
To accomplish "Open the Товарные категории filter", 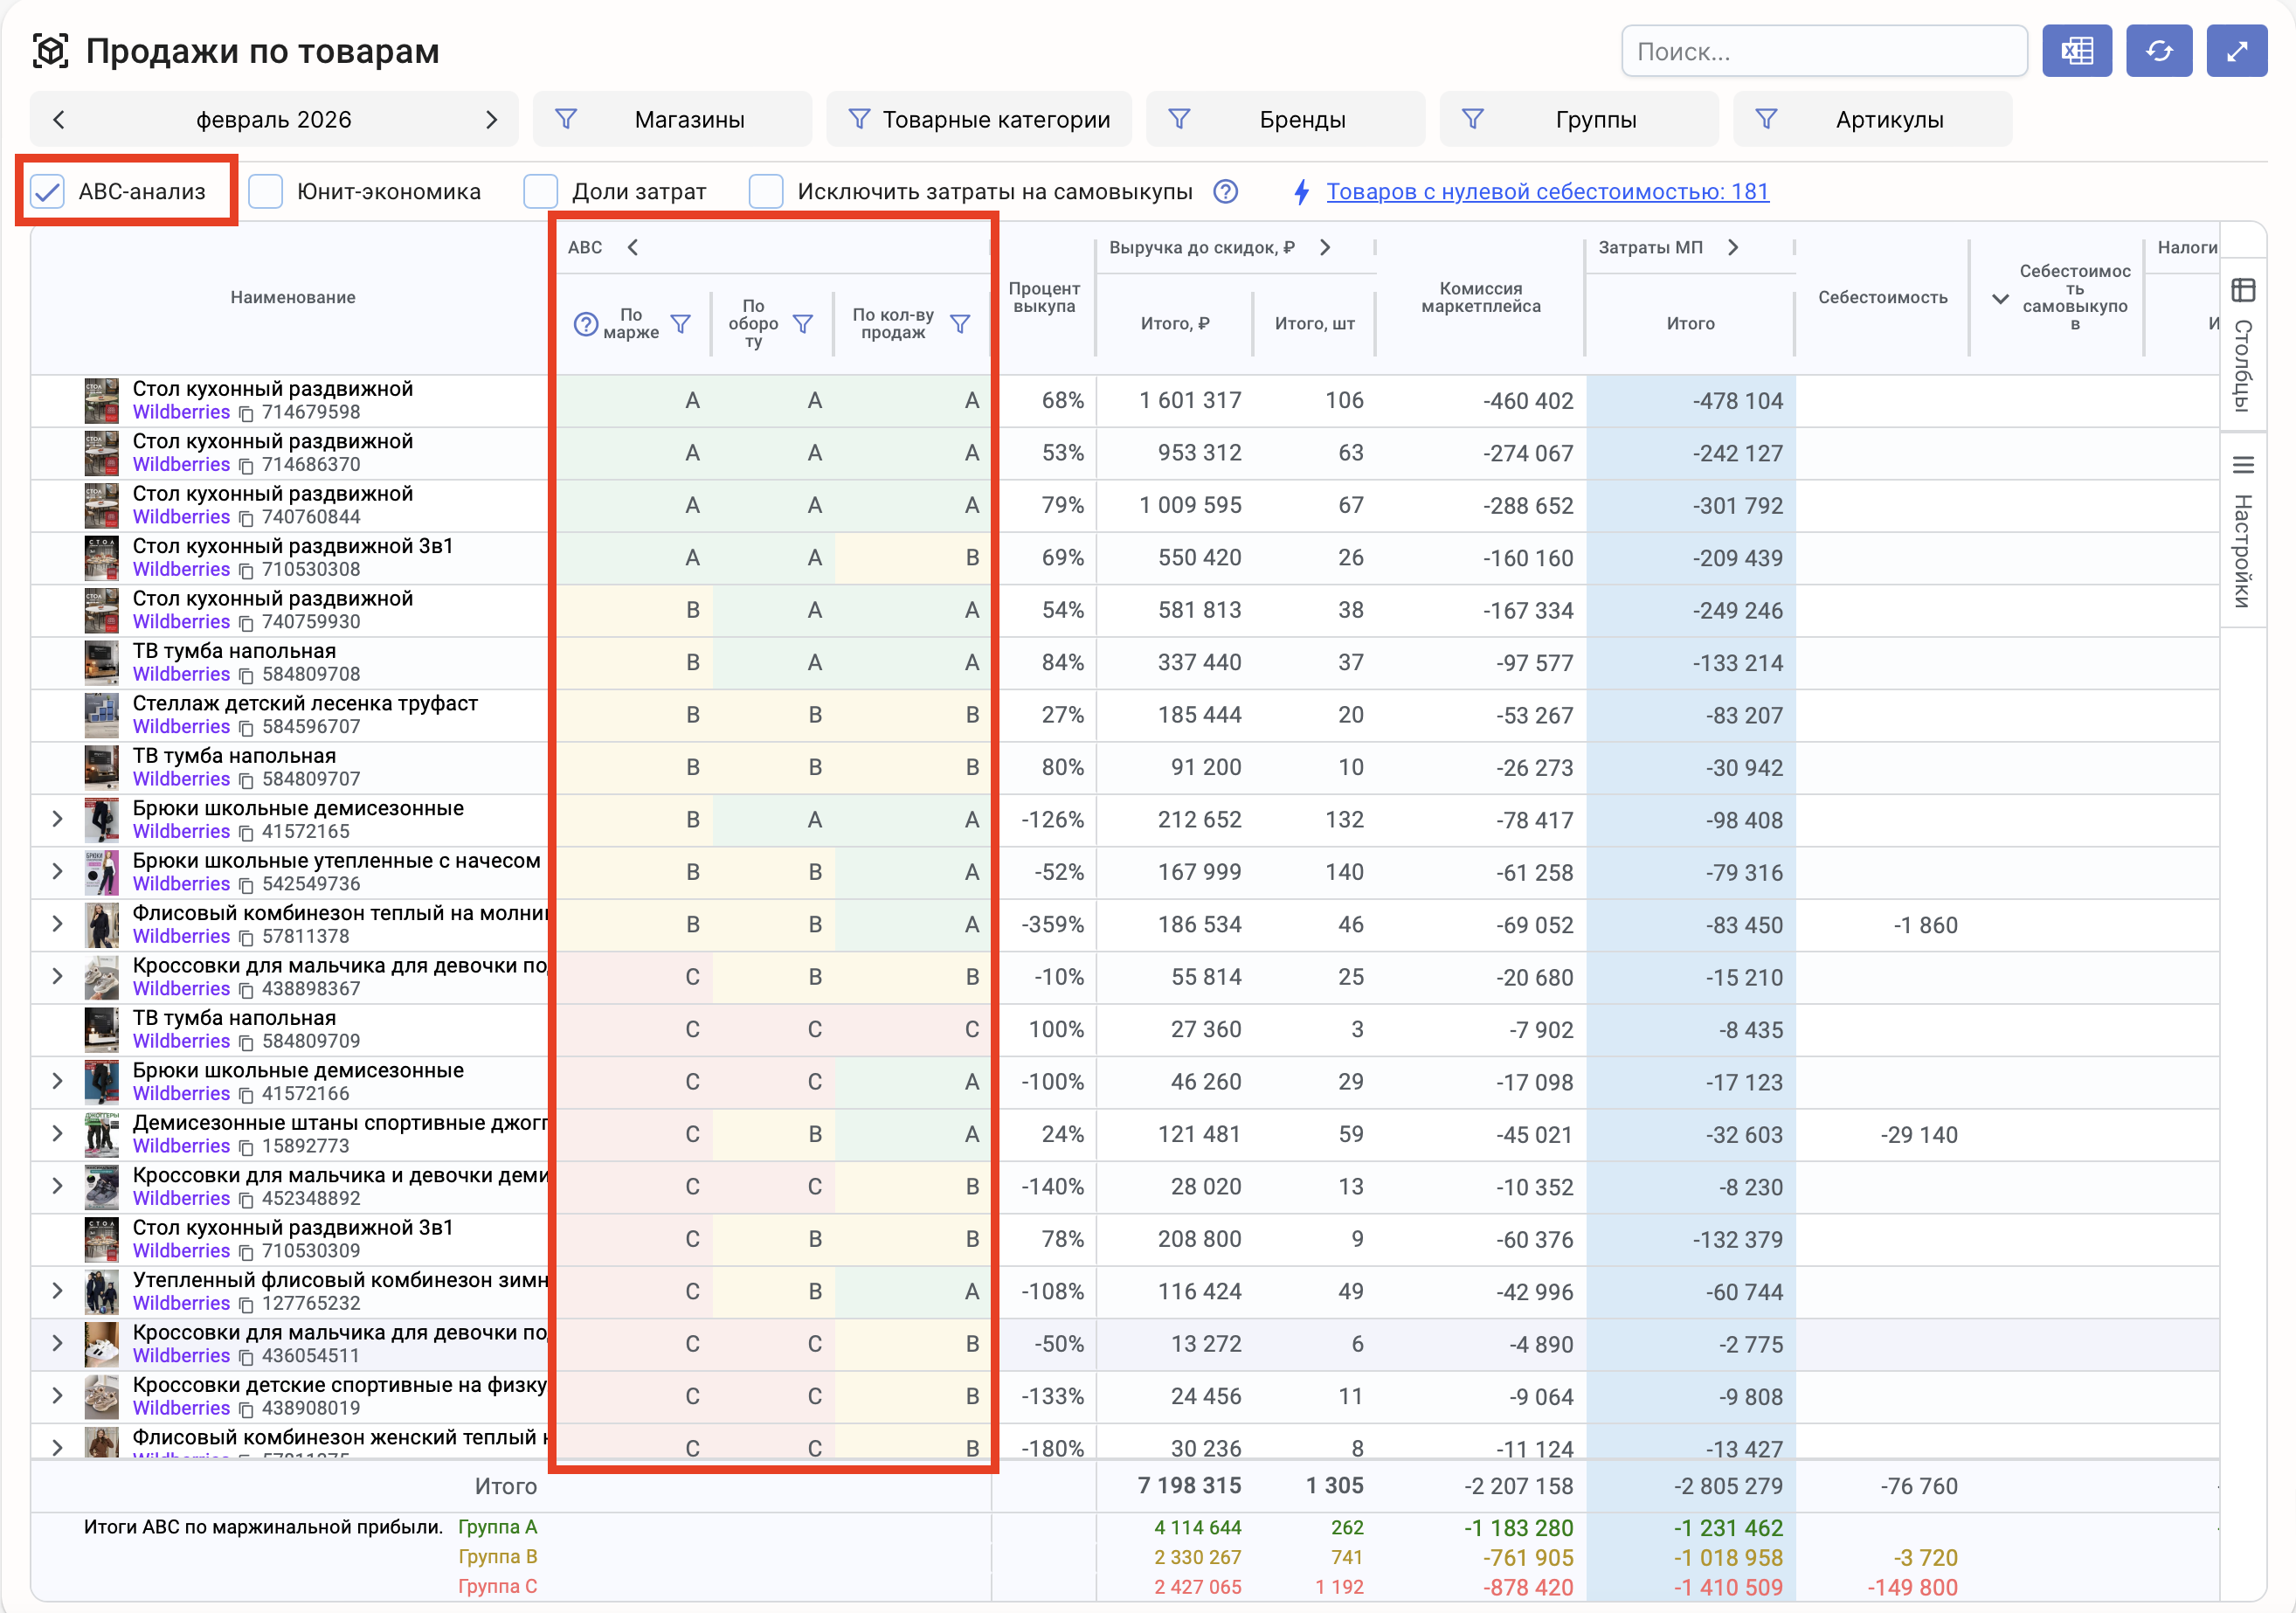I will [979, 120].
